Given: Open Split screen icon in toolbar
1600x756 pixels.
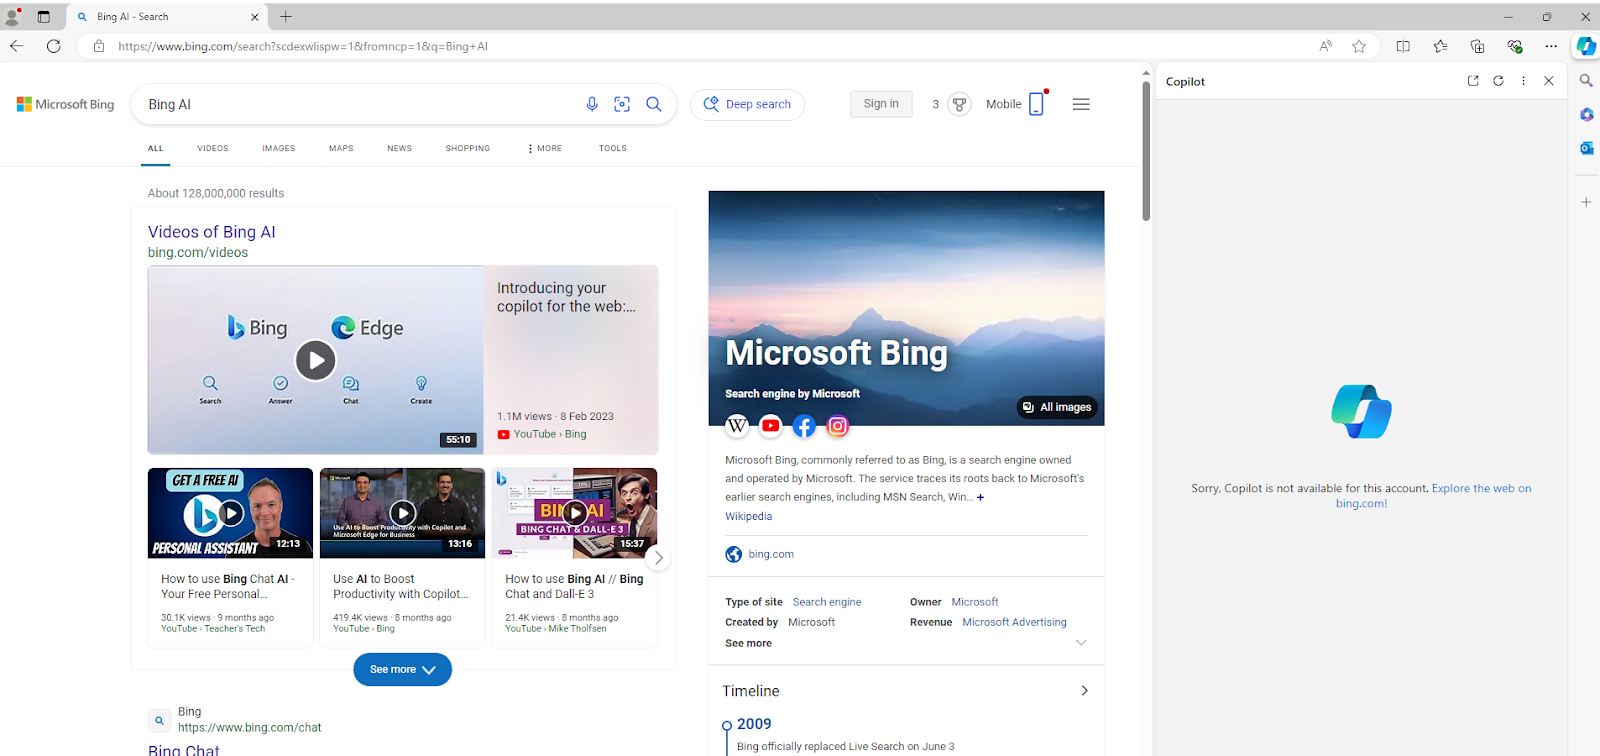Looking at the screenshot, I should [1403, 46].
